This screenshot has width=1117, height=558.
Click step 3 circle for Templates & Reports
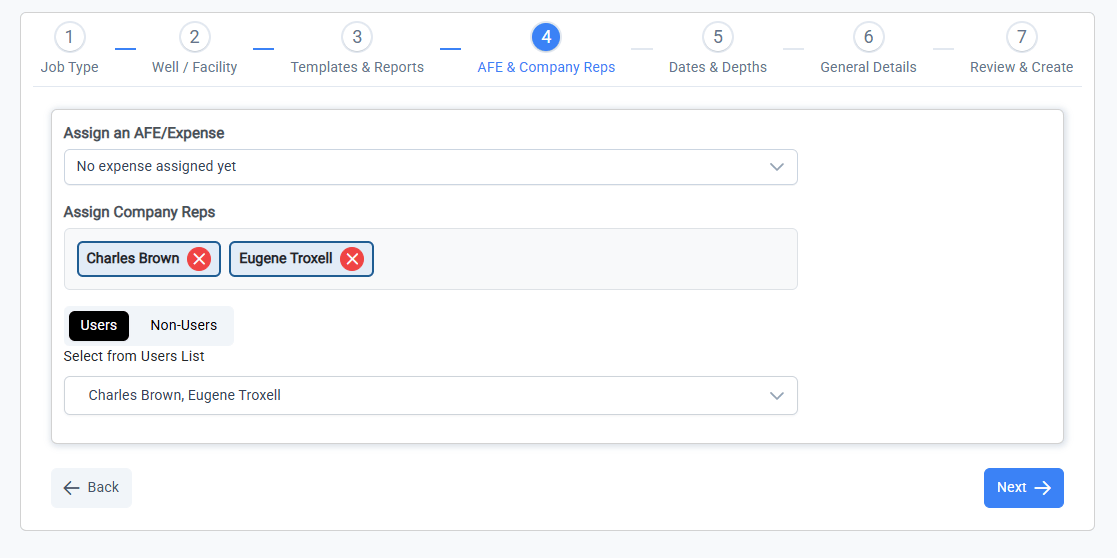click(x=357, y=37)
